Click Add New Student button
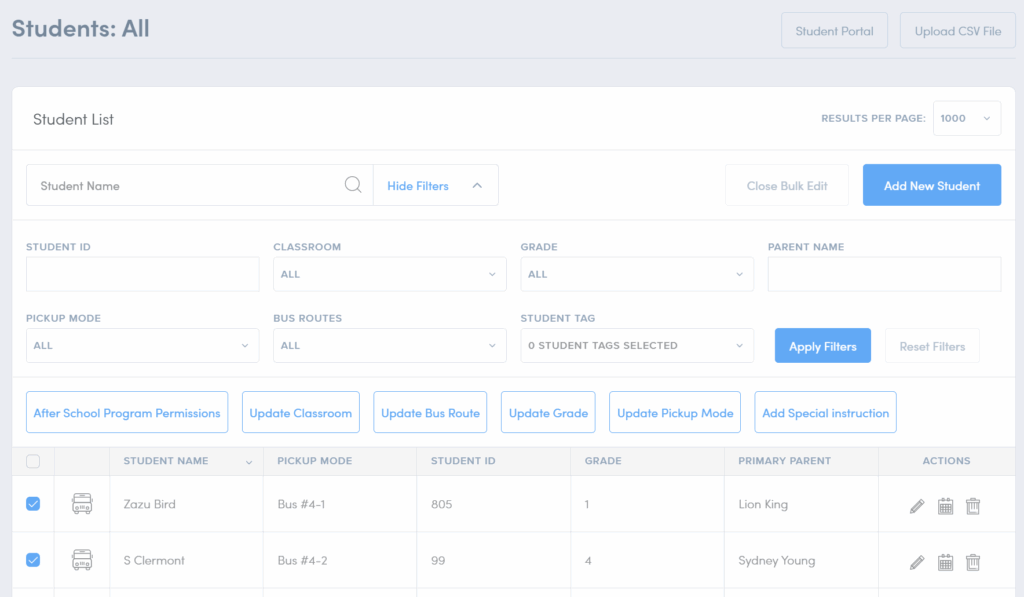This screenshot has width=1024, height=597. pos(932,186)
